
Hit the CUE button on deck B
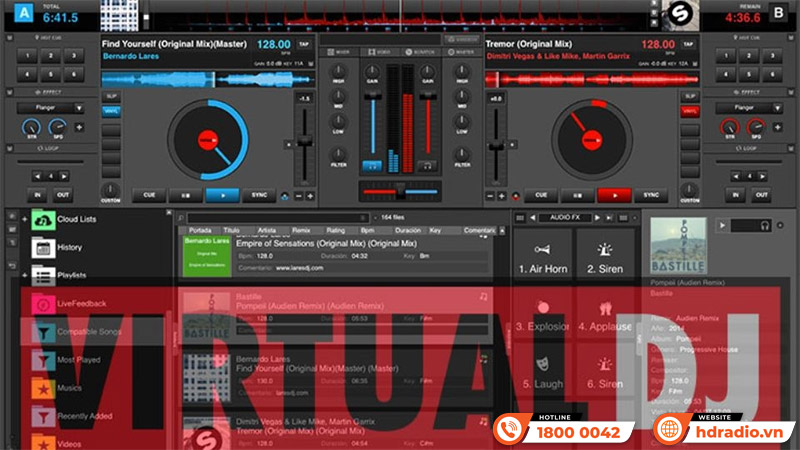541,195
